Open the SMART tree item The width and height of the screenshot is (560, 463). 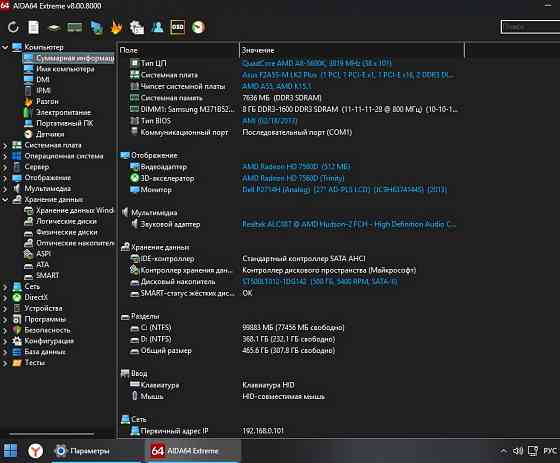click(x=48, y=275)
